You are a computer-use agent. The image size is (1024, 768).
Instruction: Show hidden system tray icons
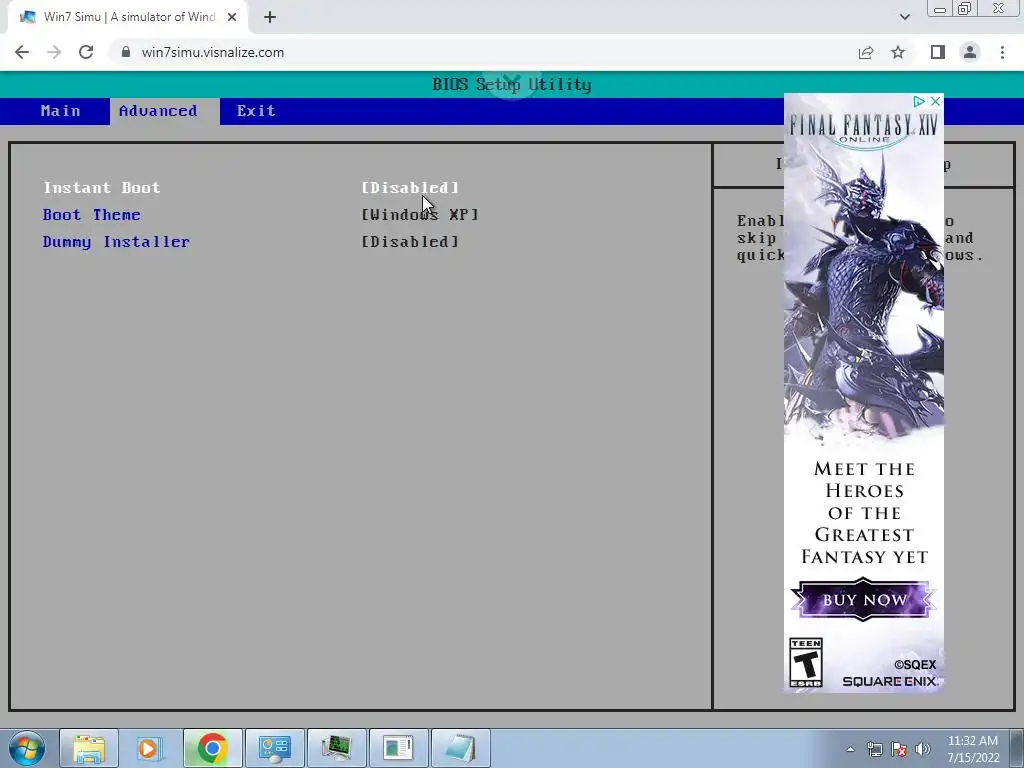850,749
